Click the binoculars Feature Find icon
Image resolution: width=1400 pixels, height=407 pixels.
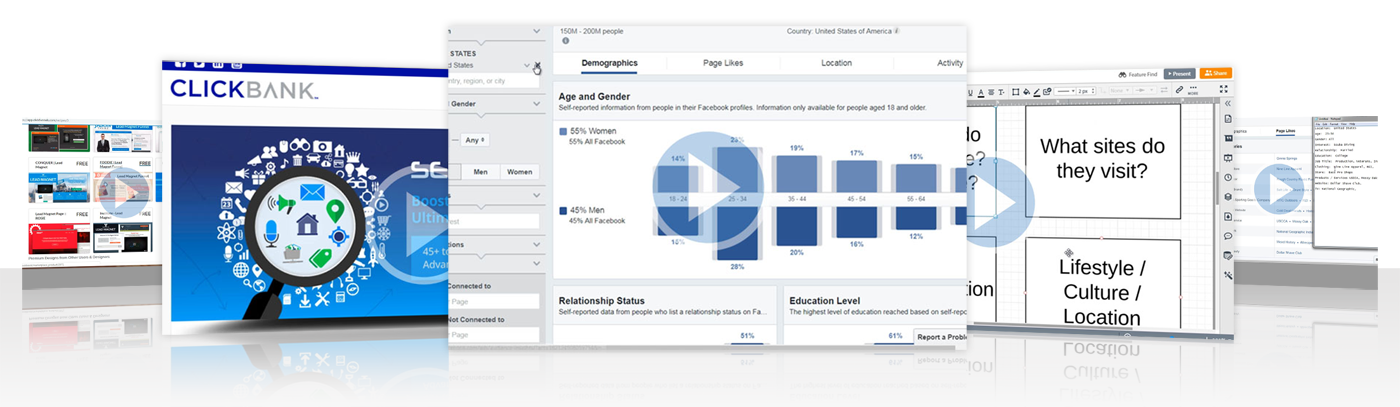(x=1122, y=74)
